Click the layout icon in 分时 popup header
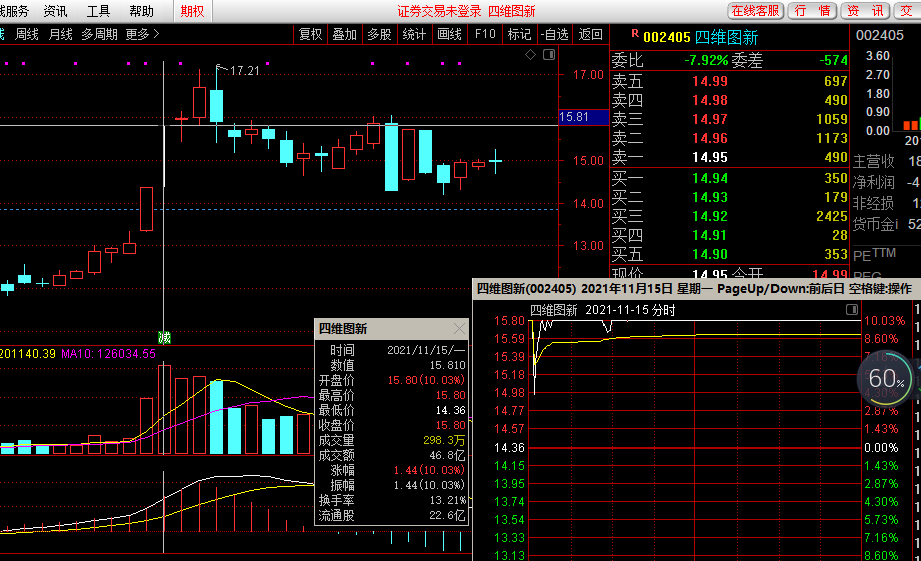The width and height of the screenshot is (921, 561). pyautogui.click(x=852, y=310)
